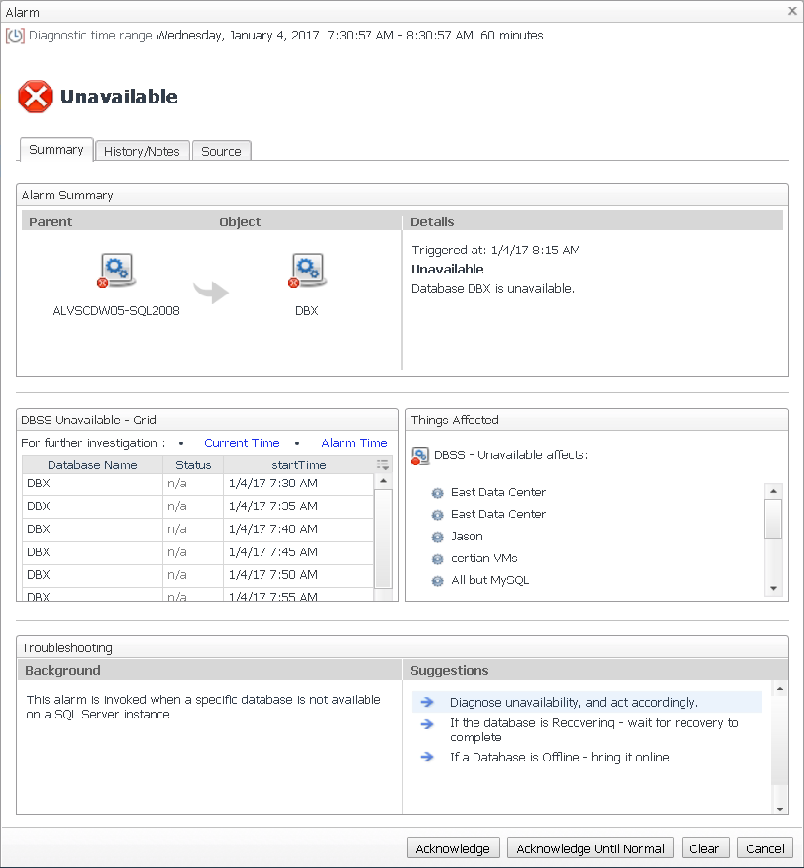Click the diagnostic time range clock icon
The image size is (804, 868).
pyautogui.click(x=15, y=36)
